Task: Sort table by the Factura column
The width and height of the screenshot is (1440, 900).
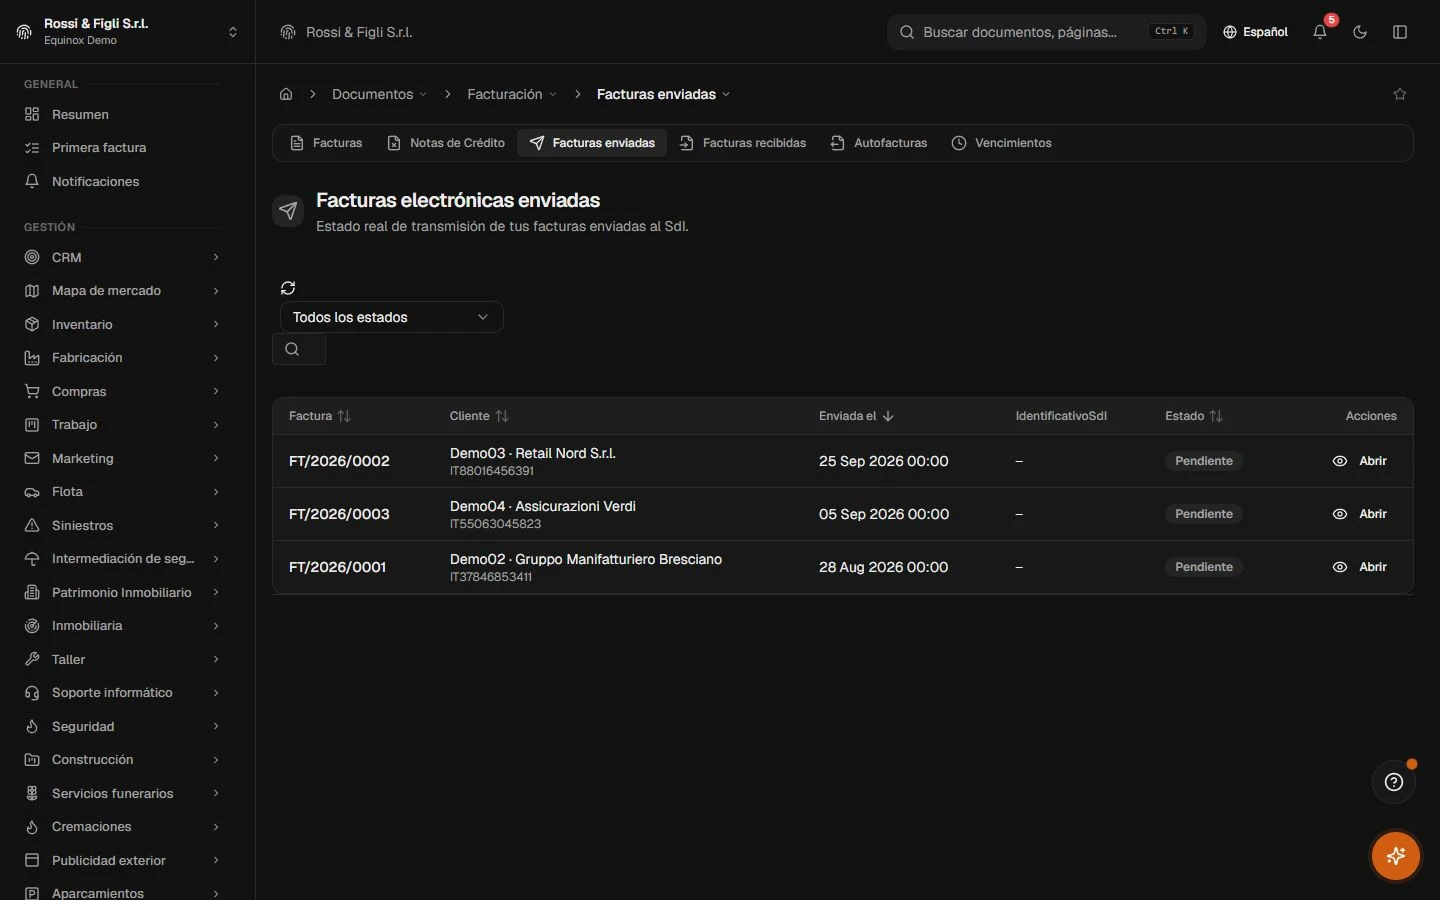Action: (320, 416)
